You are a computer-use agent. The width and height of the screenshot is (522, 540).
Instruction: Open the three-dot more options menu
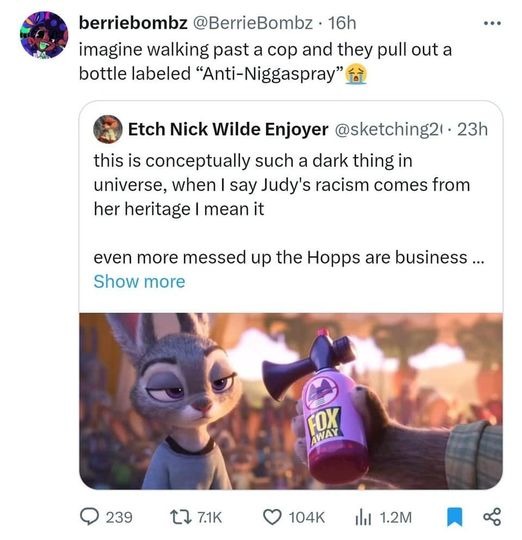(x=492, y=23)
